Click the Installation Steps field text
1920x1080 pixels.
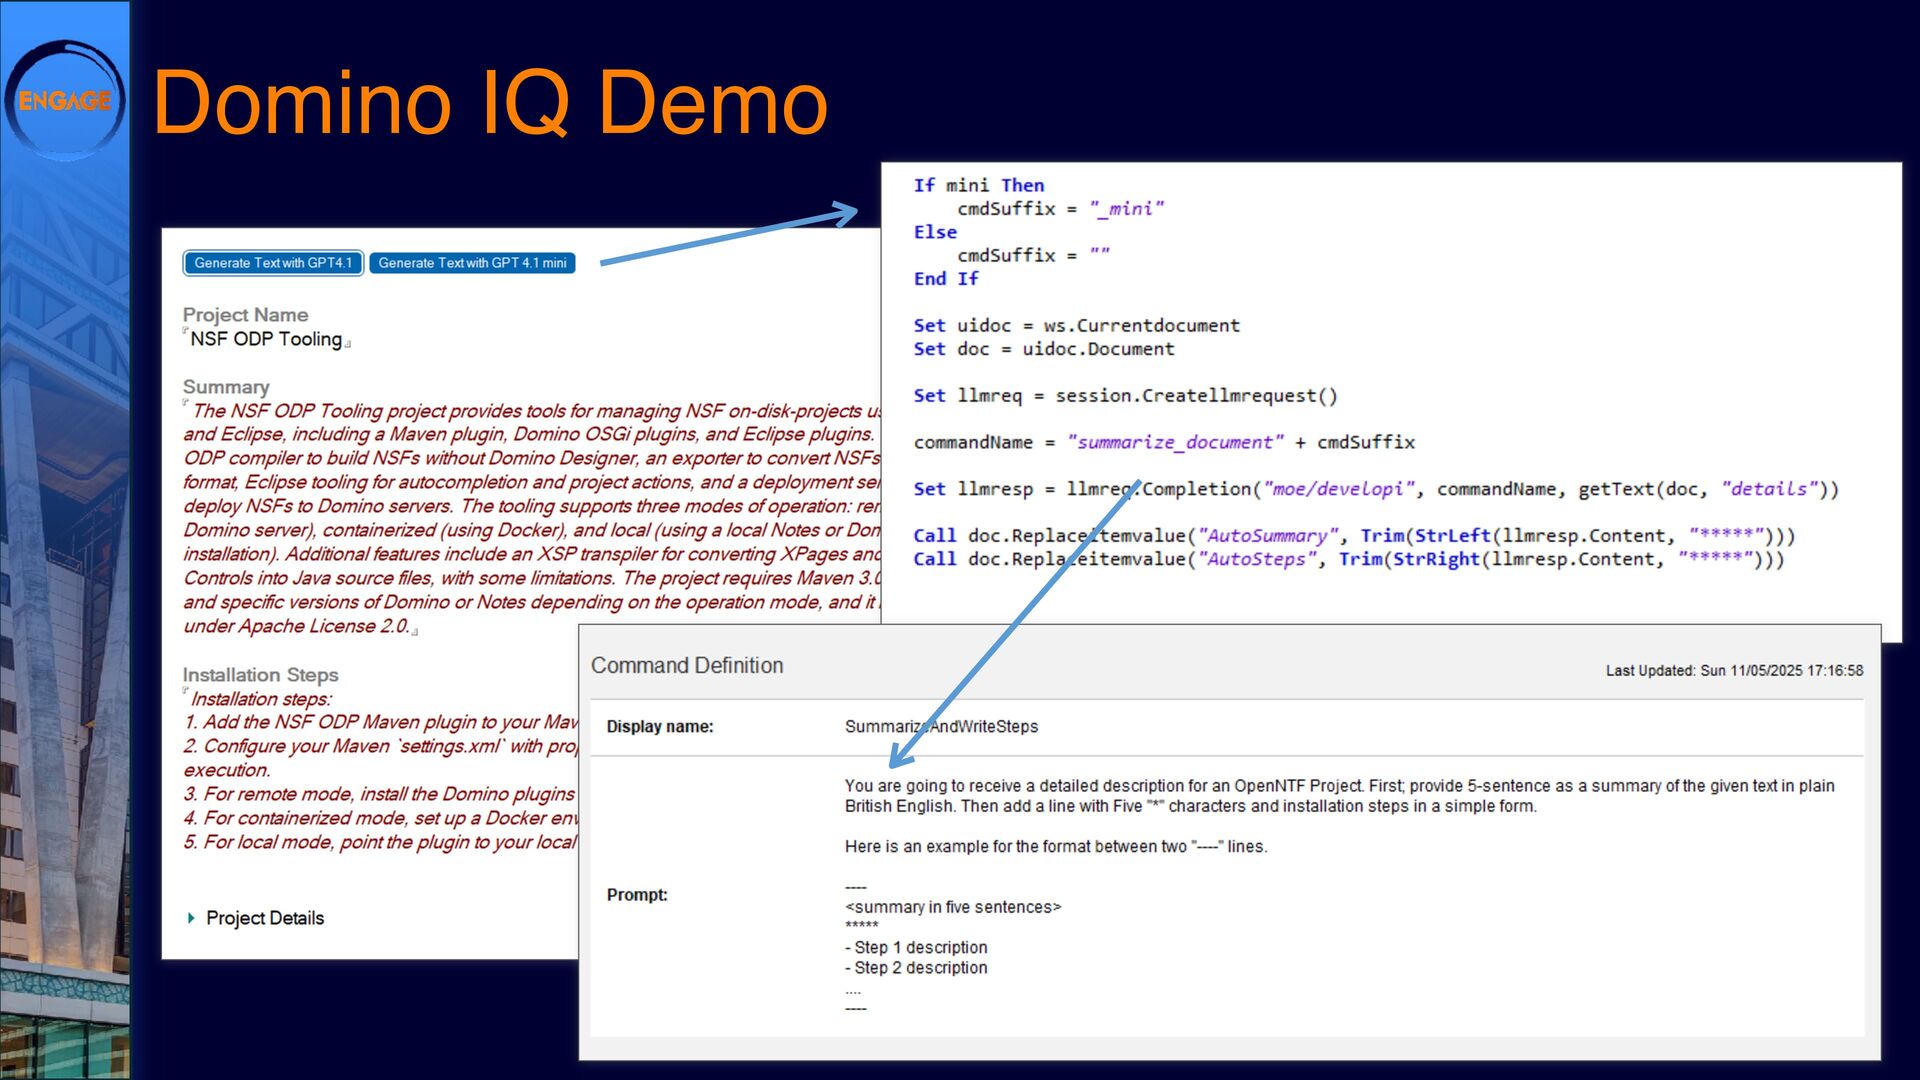381,770
